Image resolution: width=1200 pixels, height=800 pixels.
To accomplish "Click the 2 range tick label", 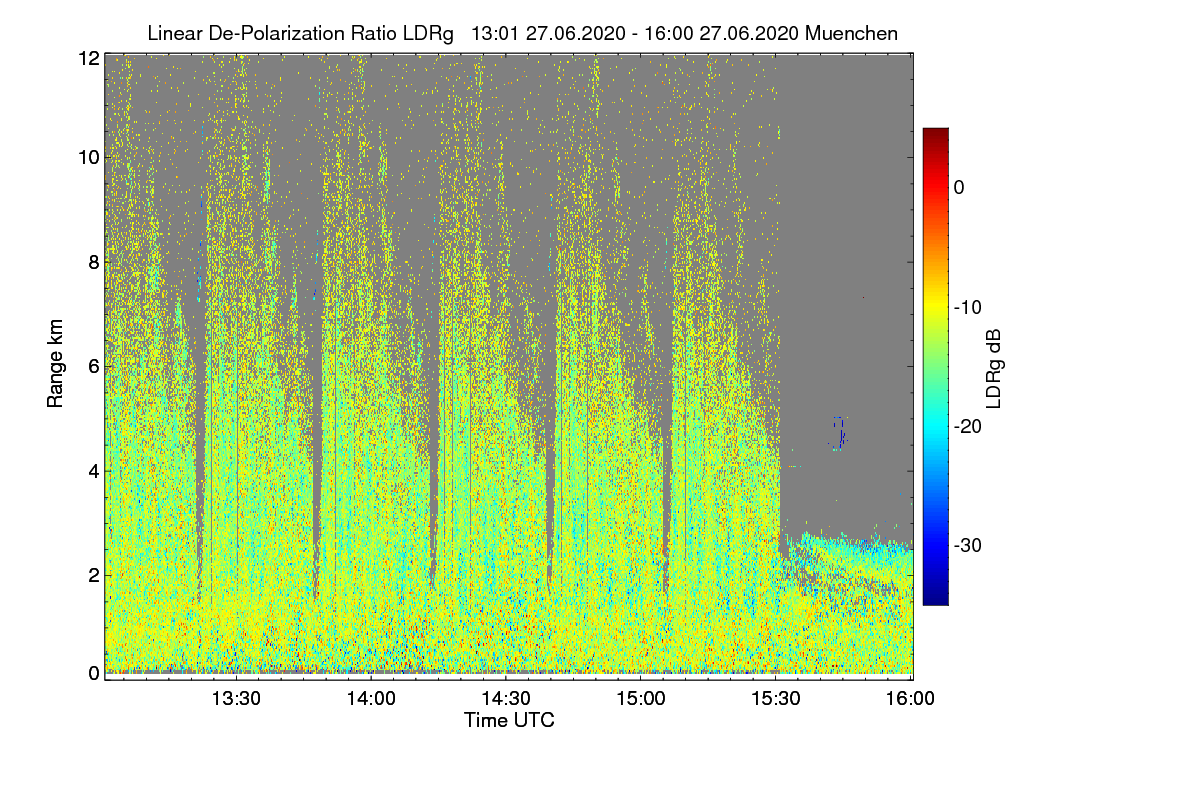I will pyautogui.click(x=94, y=575).
